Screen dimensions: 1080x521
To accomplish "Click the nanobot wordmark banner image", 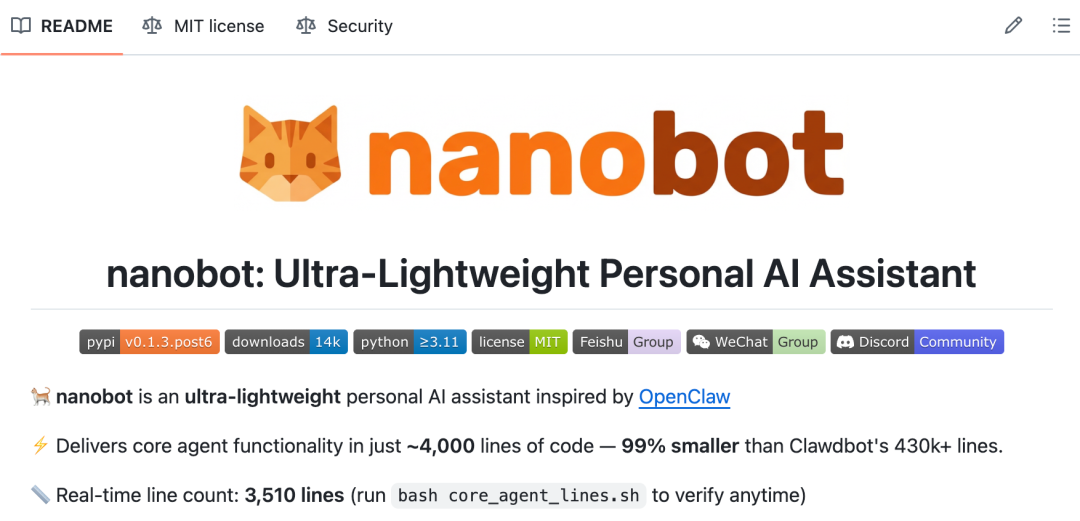I will (605, 153).
